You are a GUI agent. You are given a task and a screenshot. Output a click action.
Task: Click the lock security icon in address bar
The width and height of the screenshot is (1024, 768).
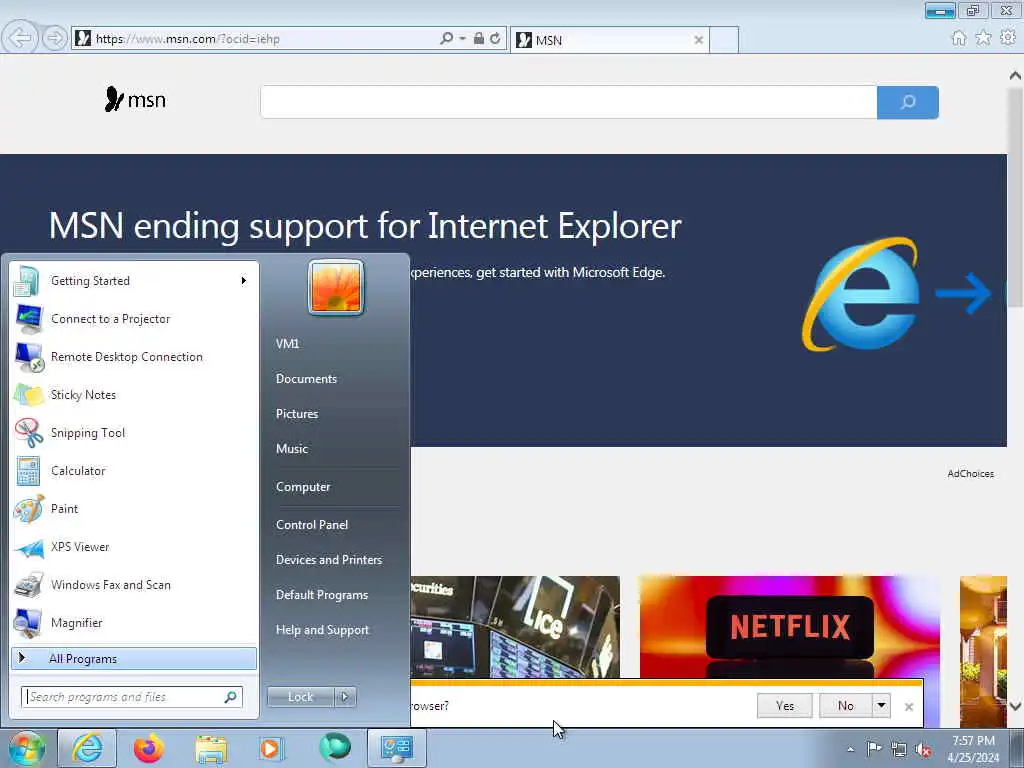[479, 39]
